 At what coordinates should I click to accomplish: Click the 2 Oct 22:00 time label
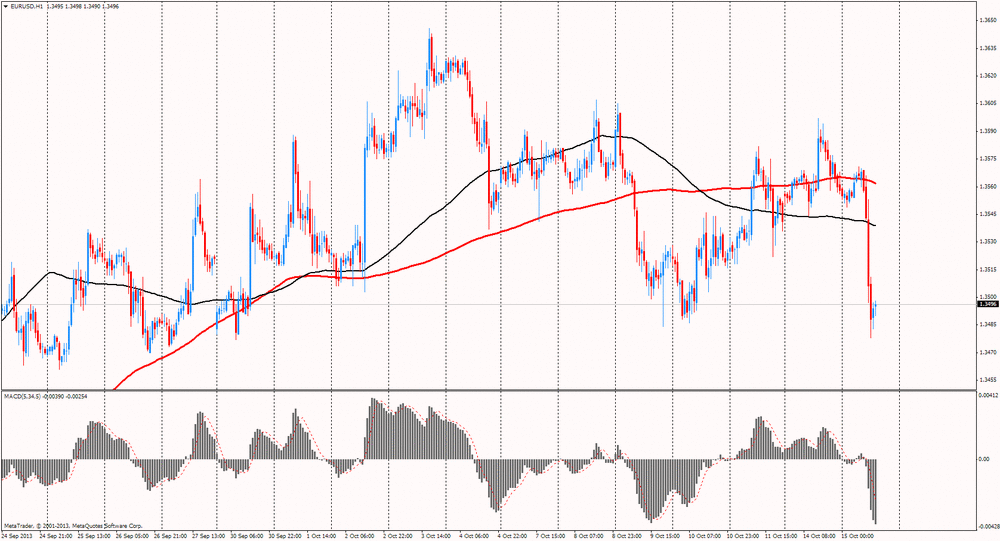click(398, 536)
